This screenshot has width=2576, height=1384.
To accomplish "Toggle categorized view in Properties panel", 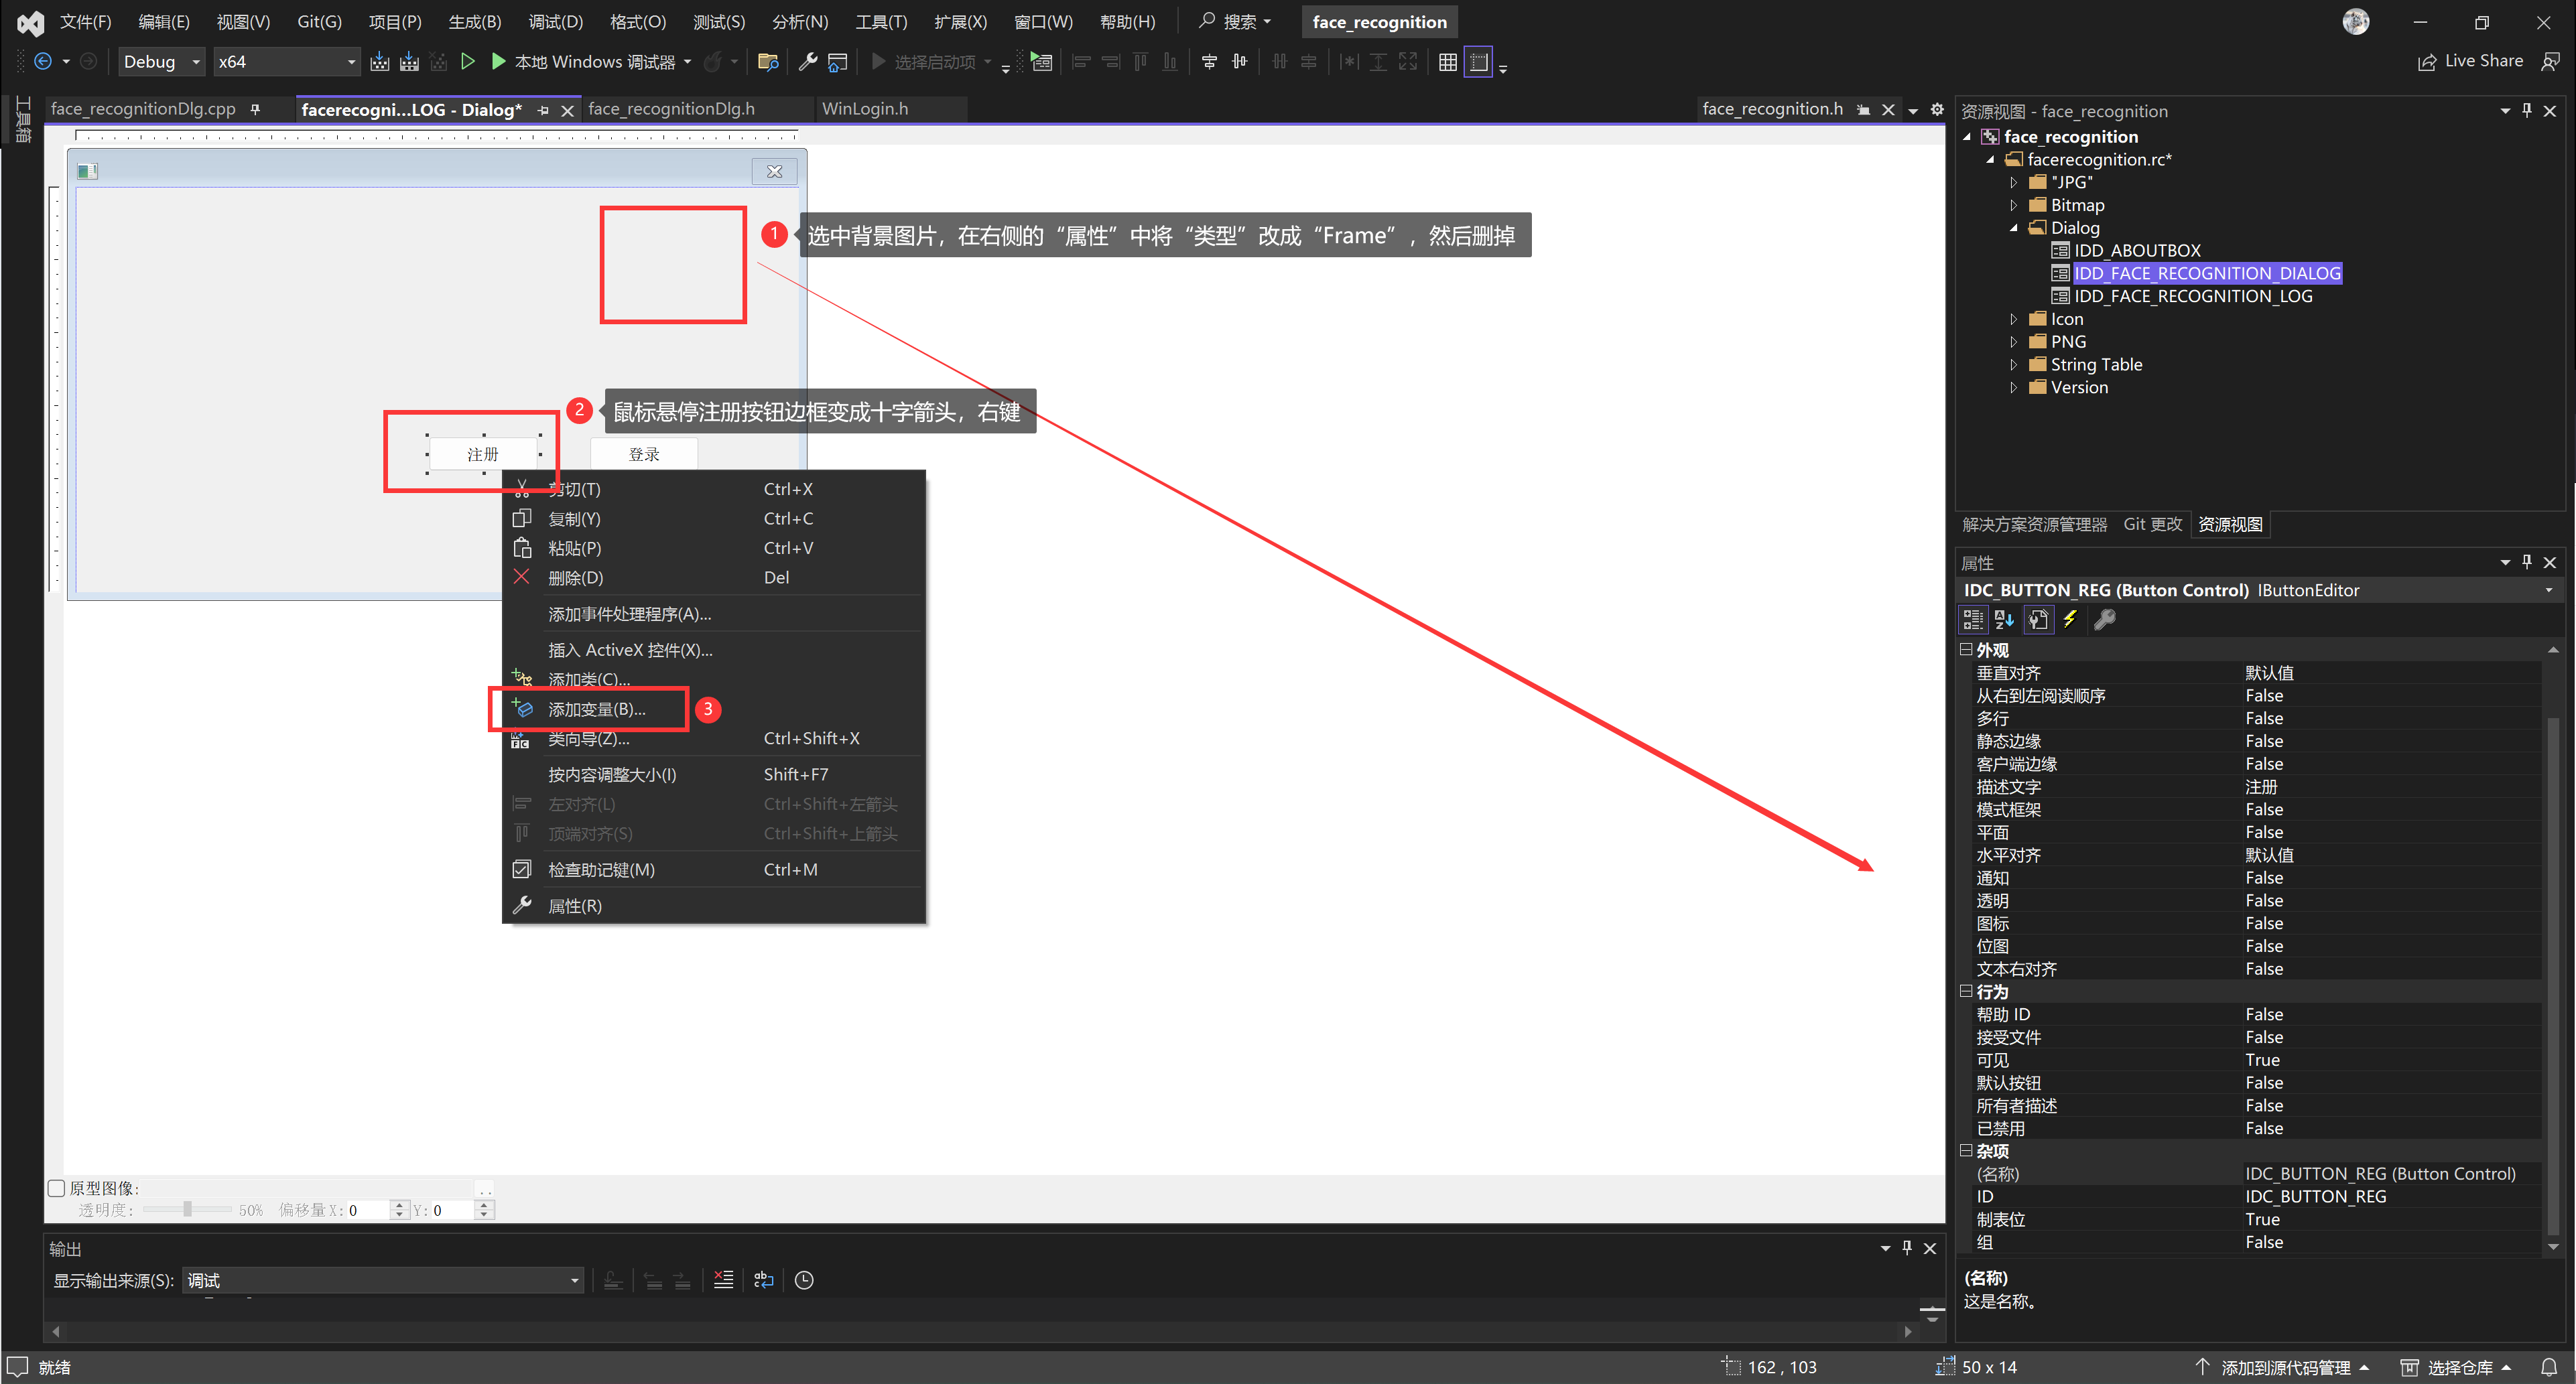I will click(x=1972, y=620).
